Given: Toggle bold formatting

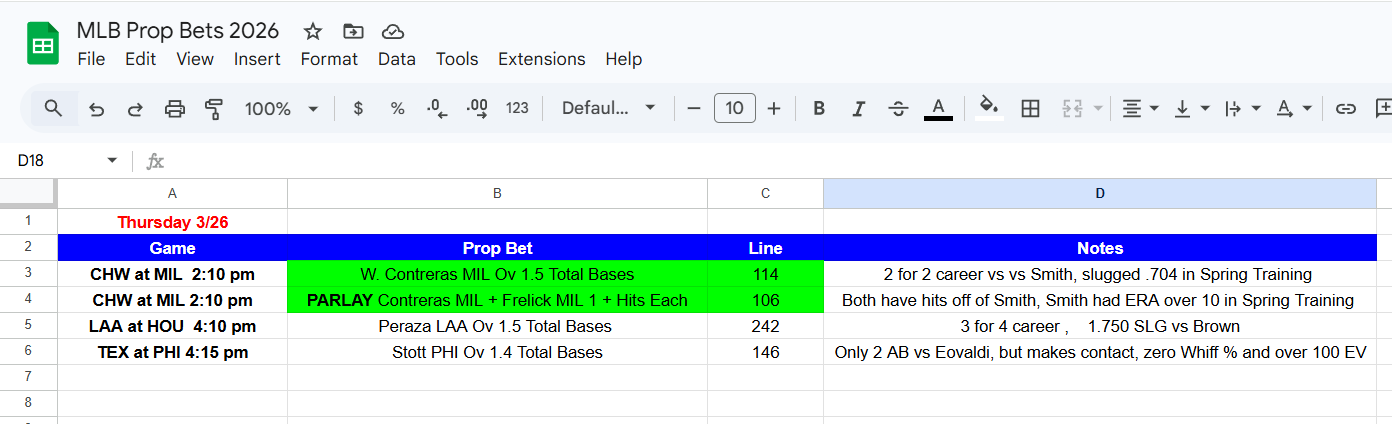Looking at the screenshot, I should click(819, 109).
